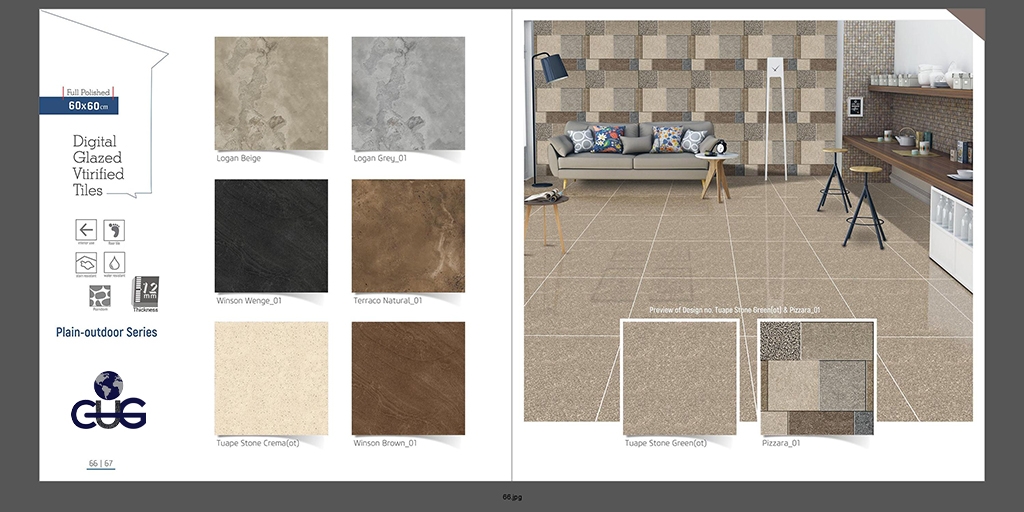Click the water resistant droplet icon
Screen dimensions: 1024x512
point(114,263)
